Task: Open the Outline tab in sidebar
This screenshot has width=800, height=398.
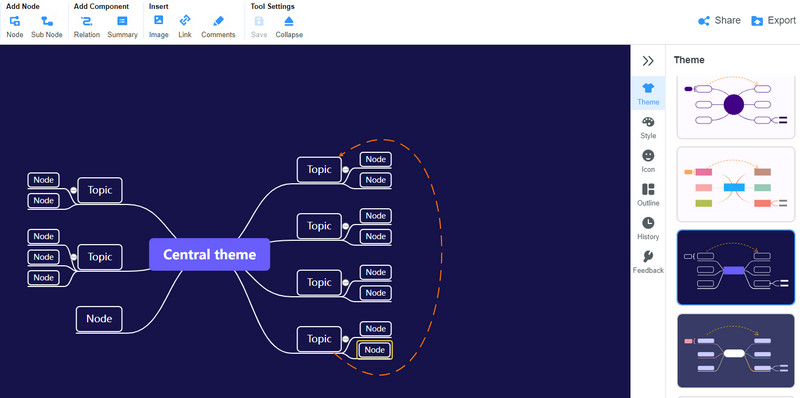Action: (648, 195)
